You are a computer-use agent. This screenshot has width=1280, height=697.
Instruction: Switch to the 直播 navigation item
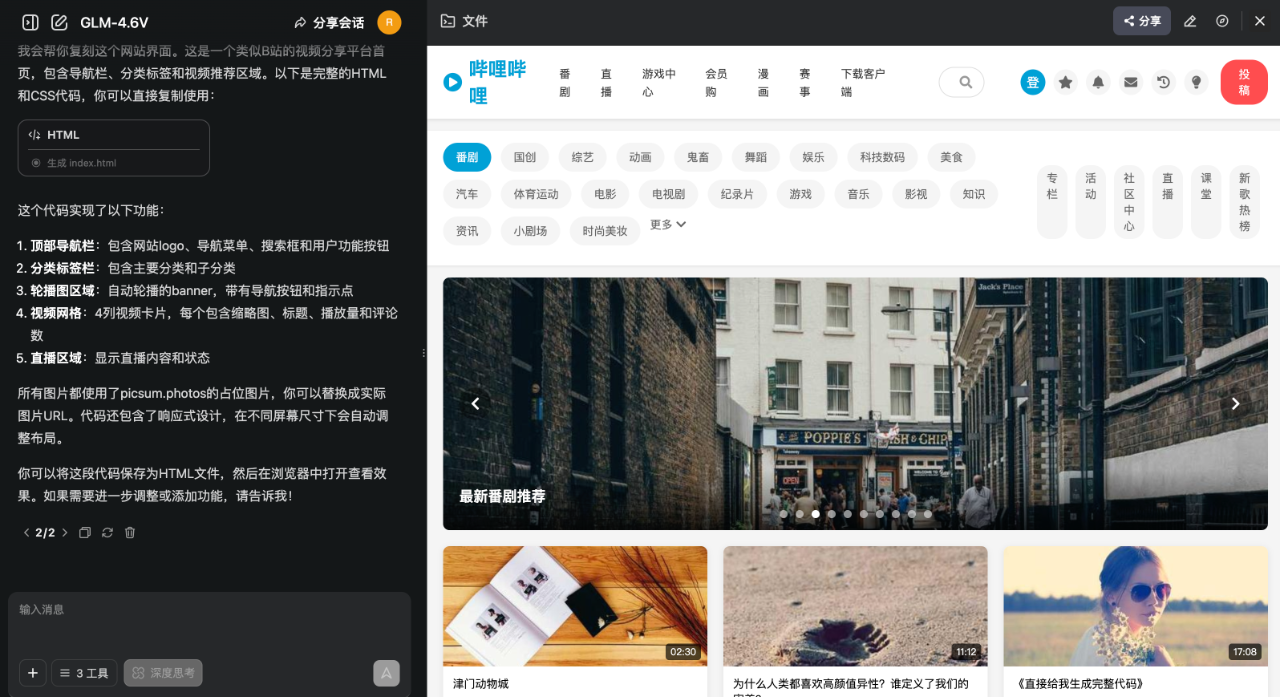(x=605, y=82)
